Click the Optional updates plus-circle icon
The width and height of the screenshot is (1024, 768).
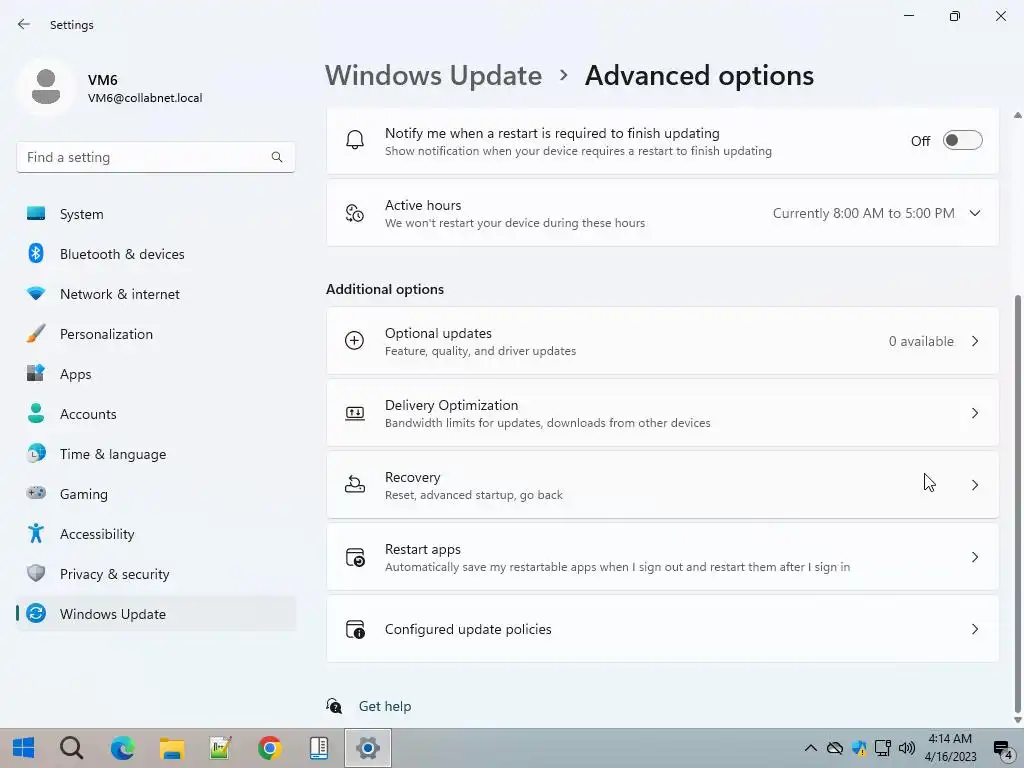[355, 340]
